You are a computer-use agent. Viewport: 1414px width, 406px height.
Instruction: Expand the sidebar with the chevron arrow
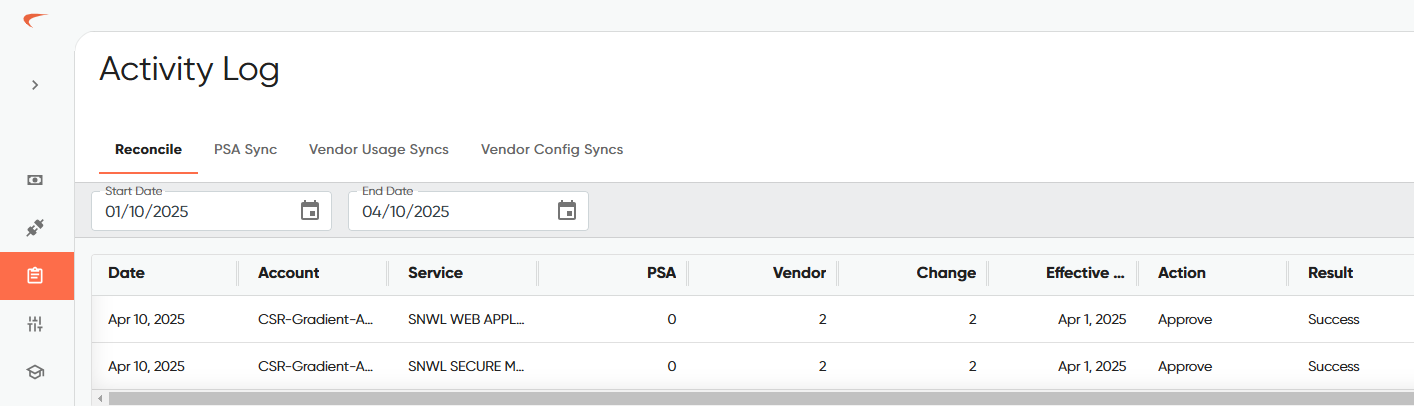pyautogui.click(x=35, y=85)
